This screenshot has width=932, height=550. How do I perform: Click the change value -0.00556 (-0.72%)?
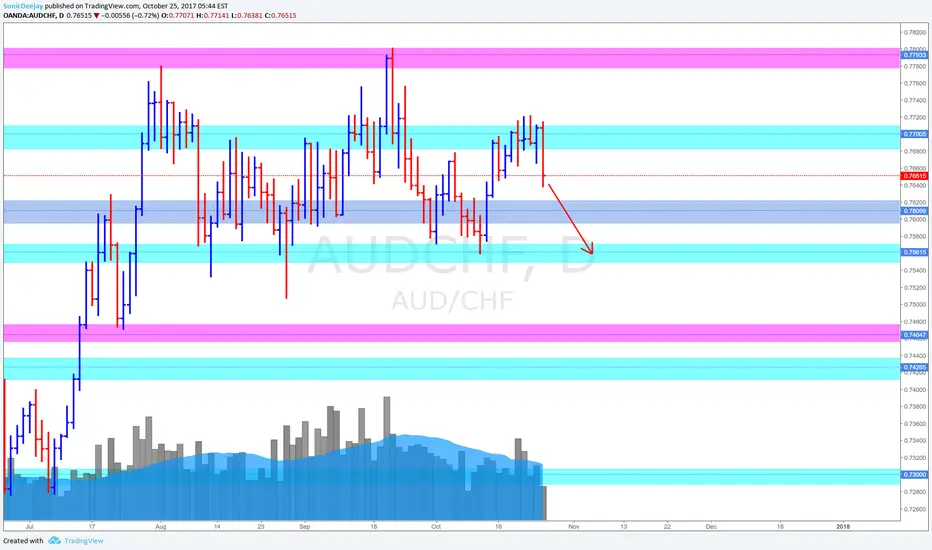click(130, 15)
